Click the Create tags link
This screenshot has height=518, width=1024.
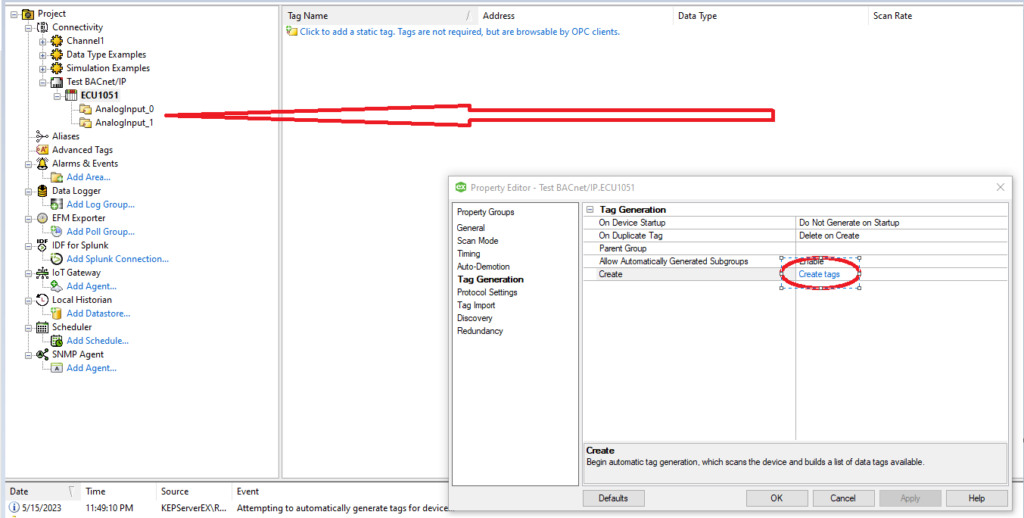tap(819, 274)
